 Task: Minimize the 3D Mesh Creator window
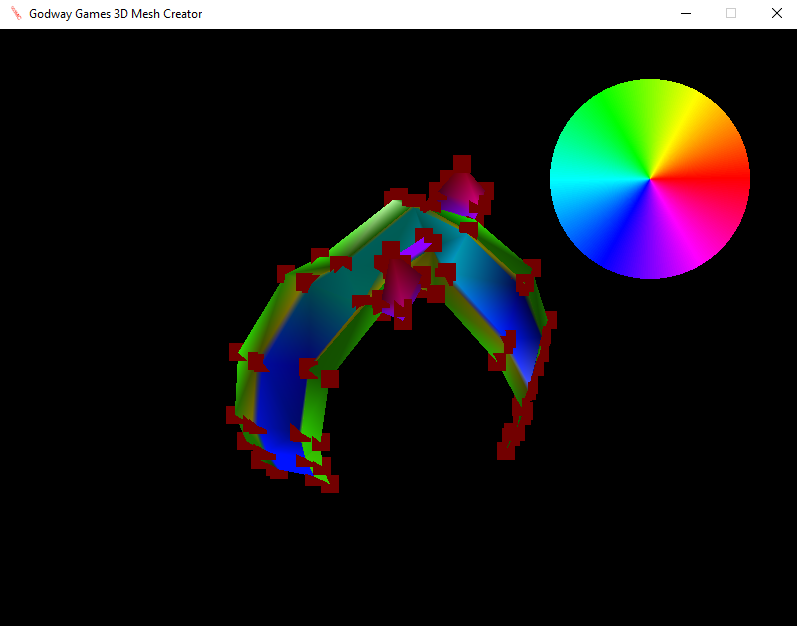686,14
